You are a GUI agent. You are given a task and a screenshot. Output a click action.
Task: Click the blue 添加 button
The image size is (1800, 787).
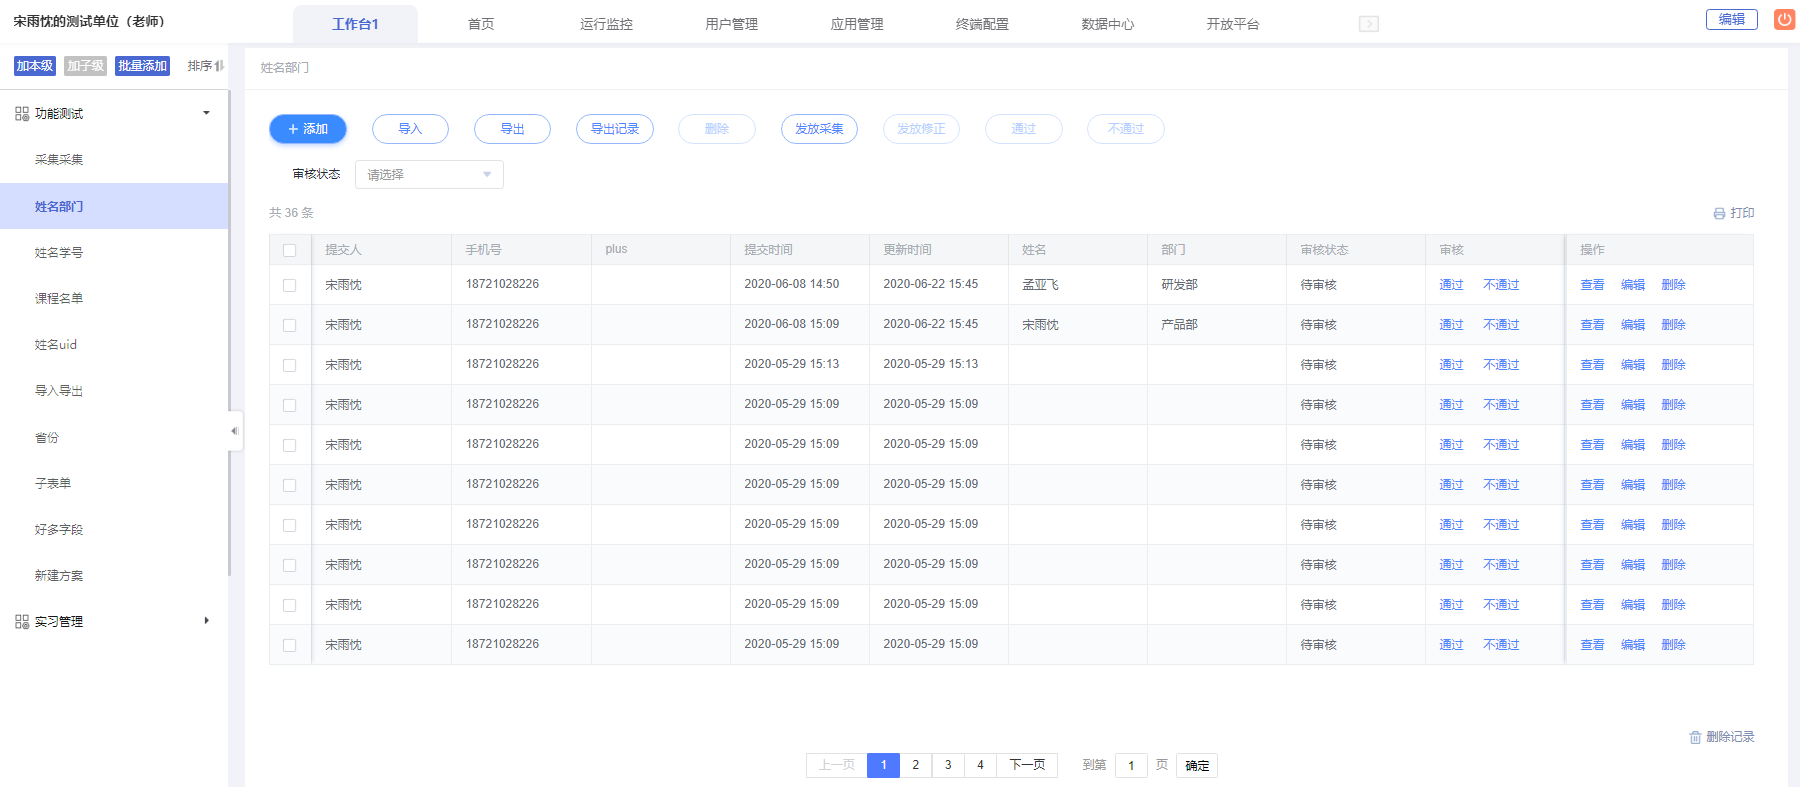[x=308, y=129]
